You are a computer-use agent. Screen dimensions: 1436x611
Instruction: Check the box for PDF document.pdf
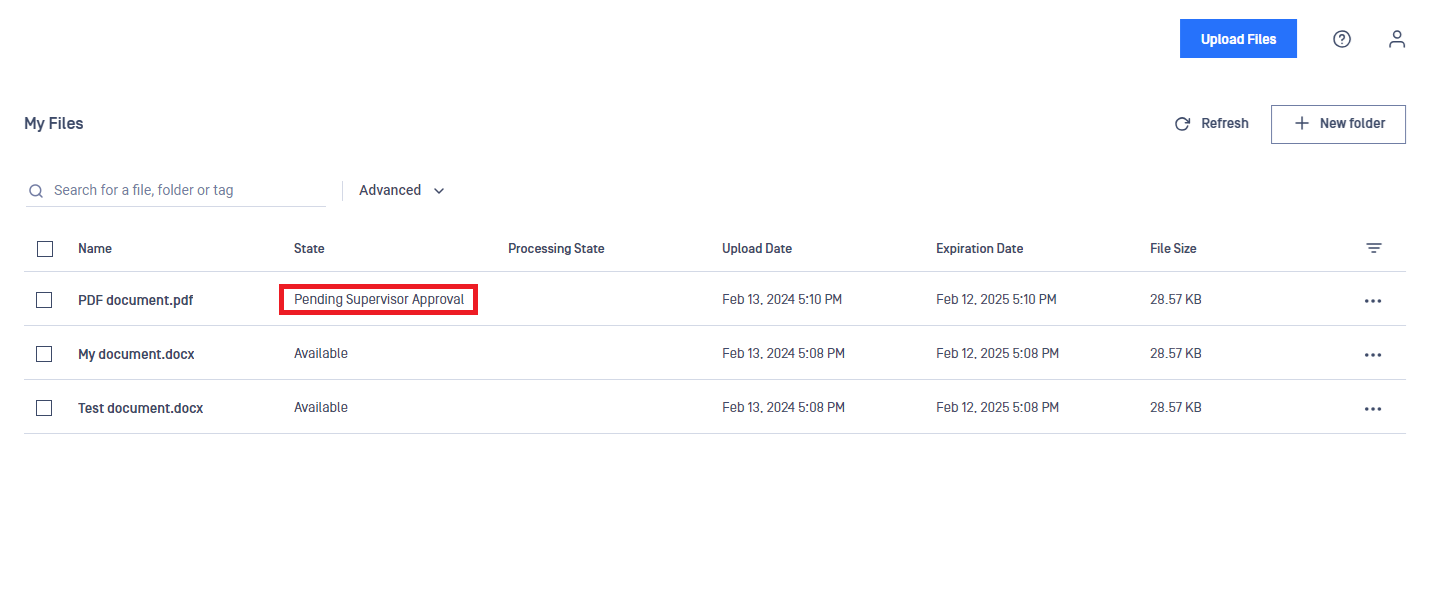coord(44,300)
